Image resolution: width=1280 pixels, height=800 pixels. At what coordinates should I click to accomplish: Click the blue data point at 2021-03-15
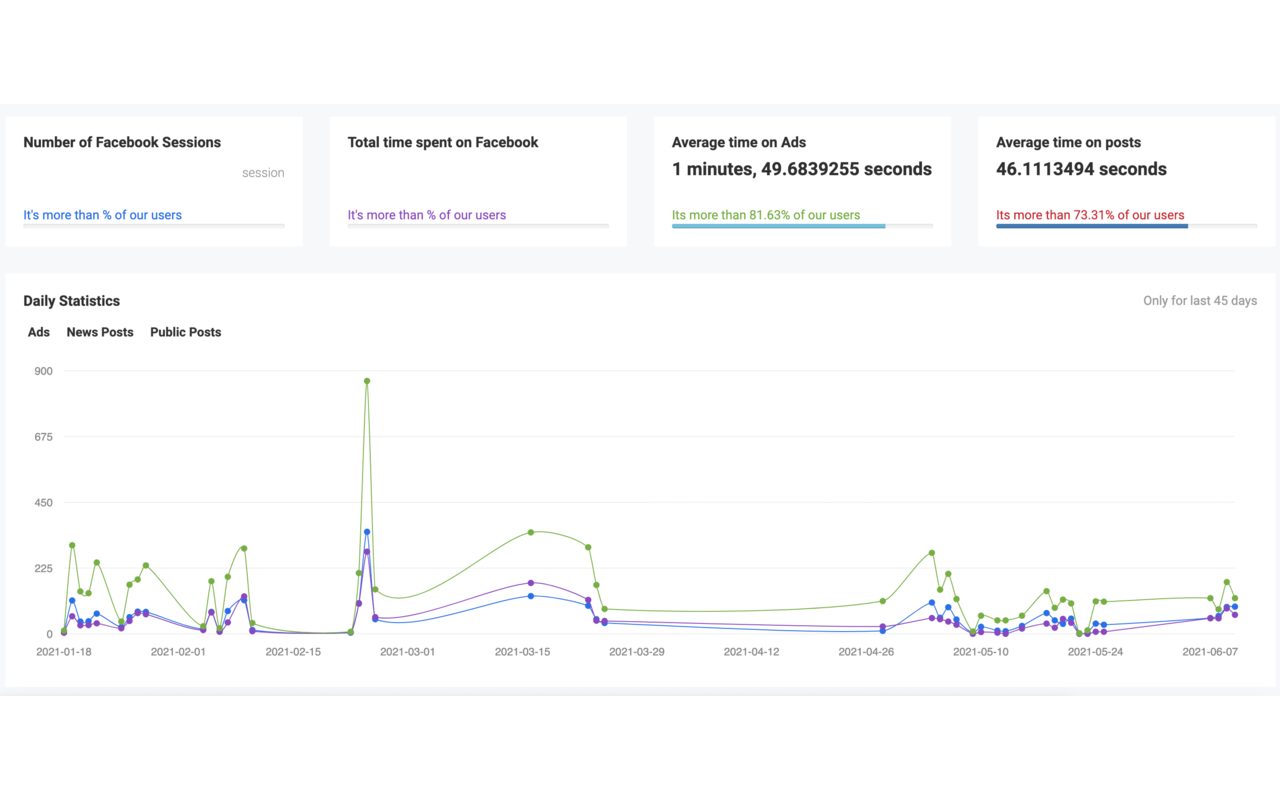[531, 596]
